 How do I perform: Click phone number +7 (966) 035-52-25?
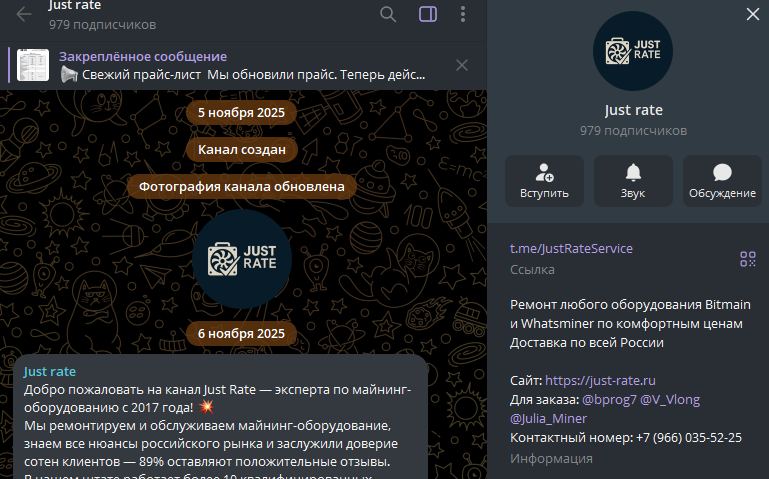[x=689, y=437]
